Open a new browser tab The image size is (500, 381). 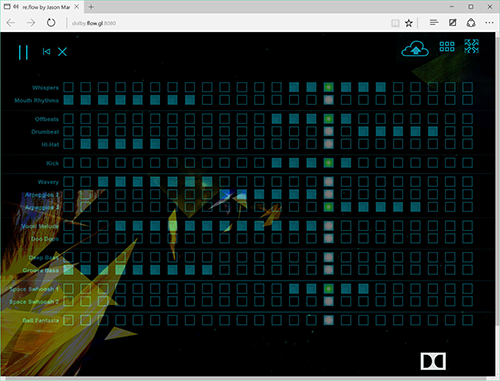(91, 7)
